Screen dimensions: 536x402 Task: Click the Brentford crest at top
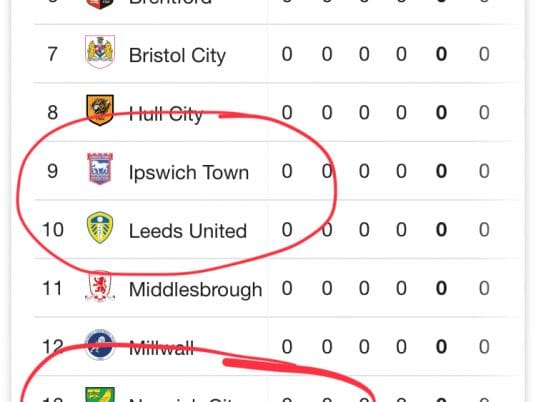[x=100, y=4]
